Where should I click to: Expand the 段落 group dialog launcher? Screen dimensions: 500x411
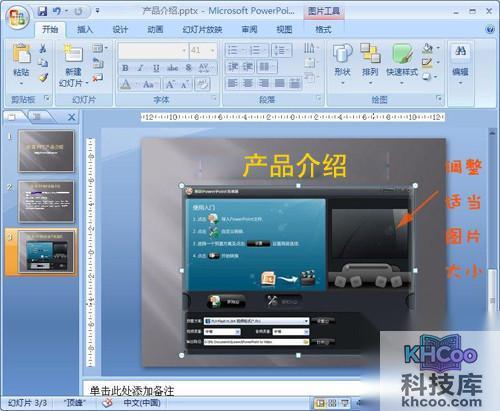[x=318, y=99]
